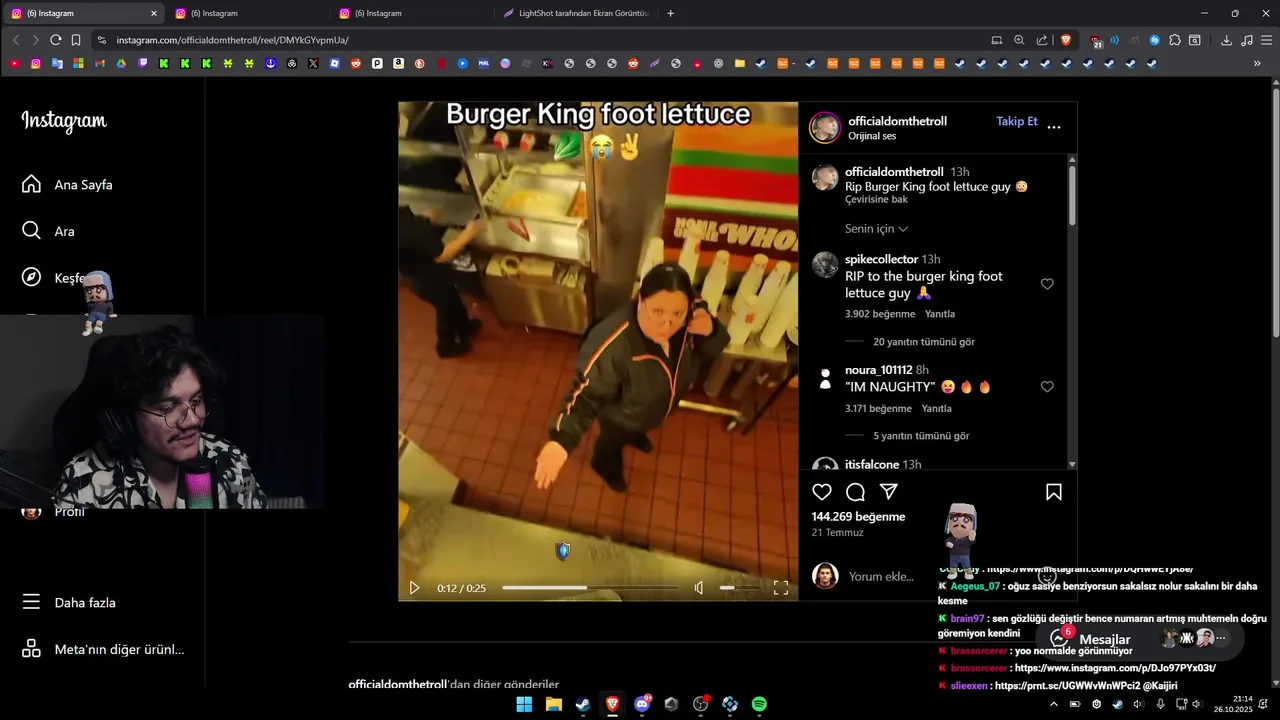The width and height of the screenshot is (1280, 720).
Task: Expand 5 yanıtın tümünü gör
Action: click(x=921, y=436)
